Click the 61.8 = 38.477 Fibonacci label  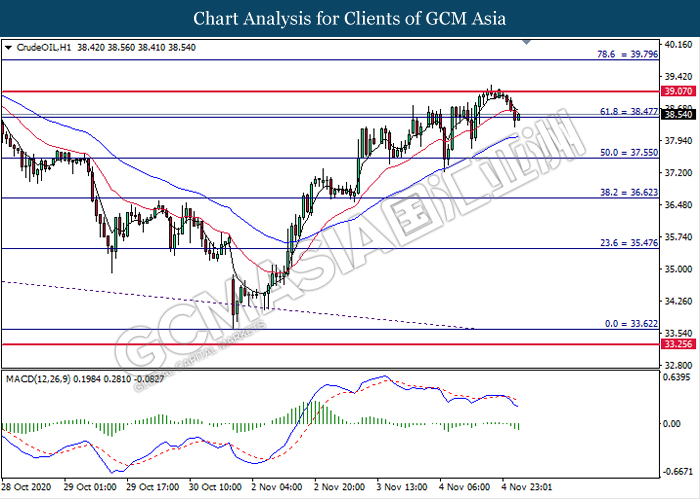[x=629, y=112]
